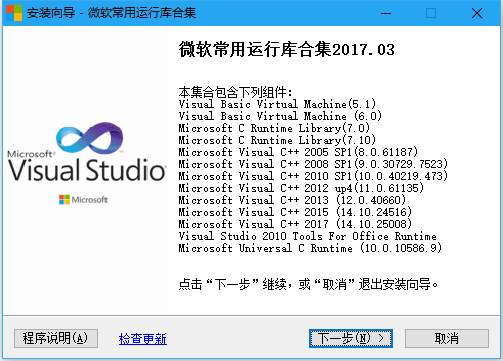Click Microsoft Universal C Runtime (10.0.10586.9)
The width and height of the screenshot is (503, 361).
[310, 248]
